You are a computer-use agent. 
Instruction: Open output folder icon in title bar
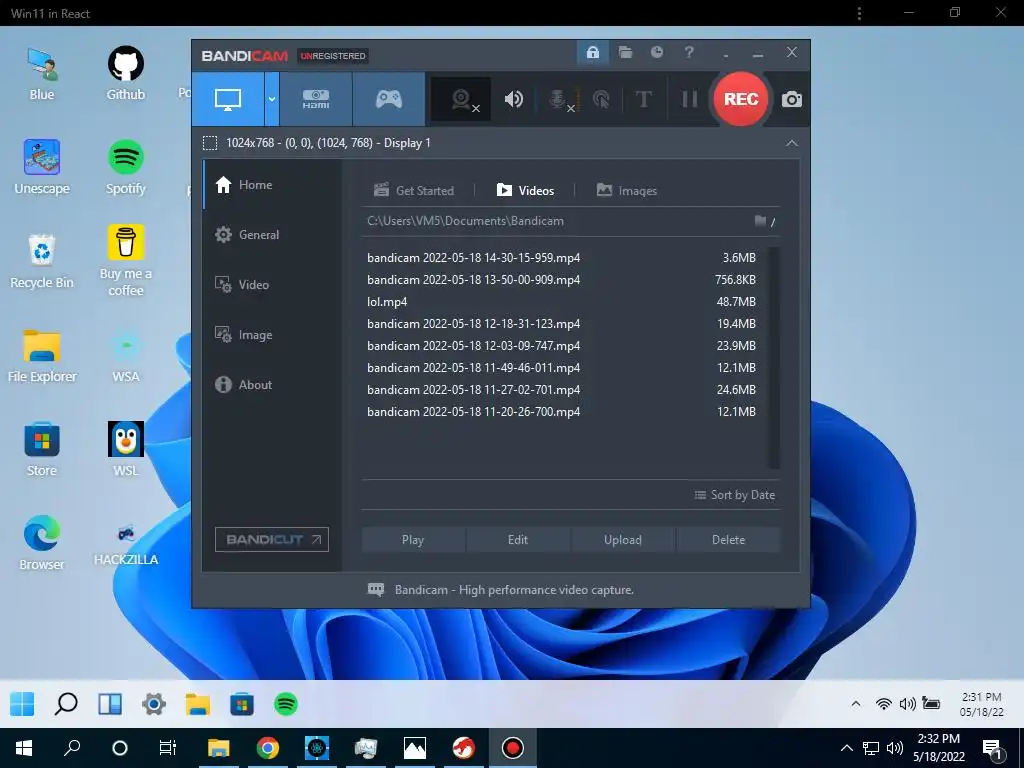[x=626, y=53]
